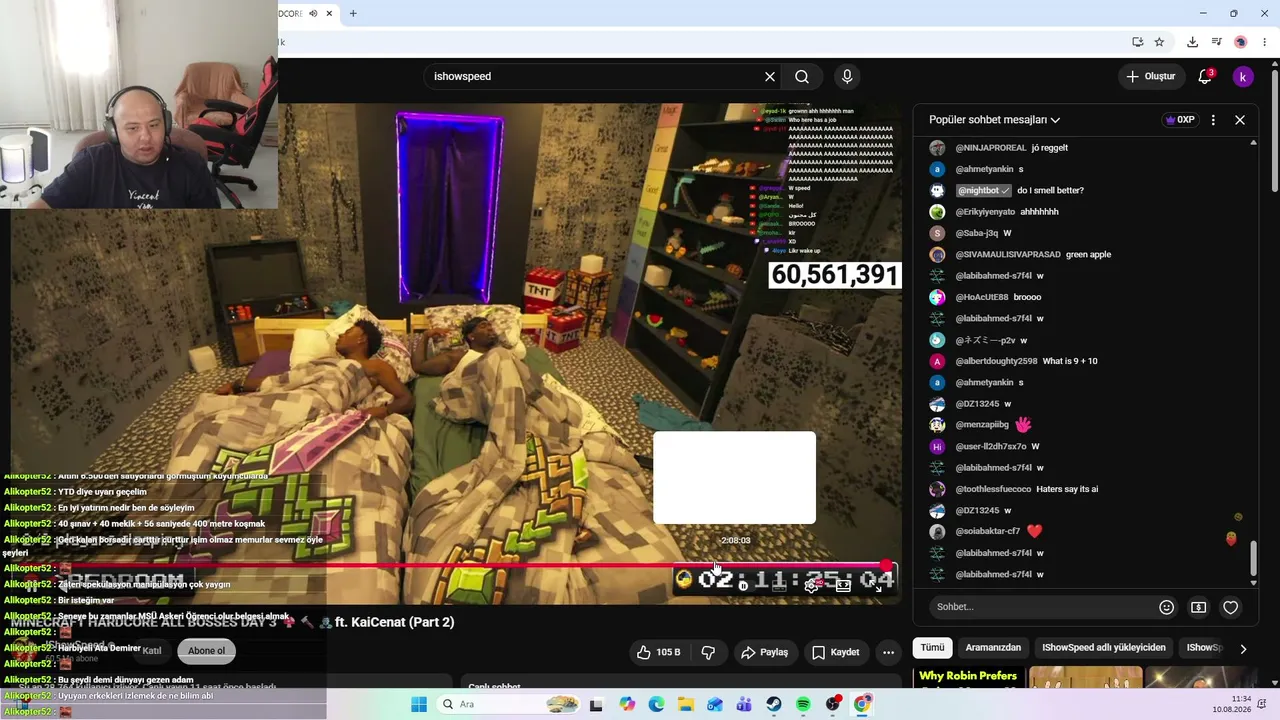
Task: Click the @NINJAPROREAL chat username
Action: coord(990,148)
